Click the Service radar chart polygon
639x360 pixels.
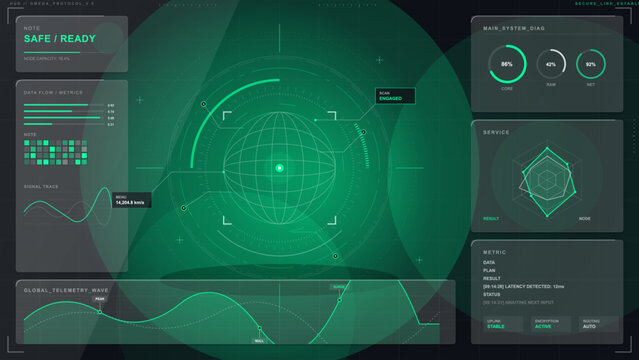click(x=547, y=181)
